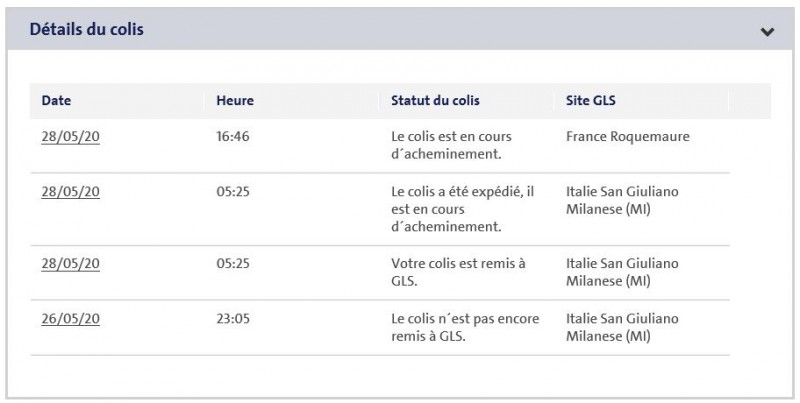Click the Date column header
This screenshot has height=403, width=800.
[x=56, y=100]
